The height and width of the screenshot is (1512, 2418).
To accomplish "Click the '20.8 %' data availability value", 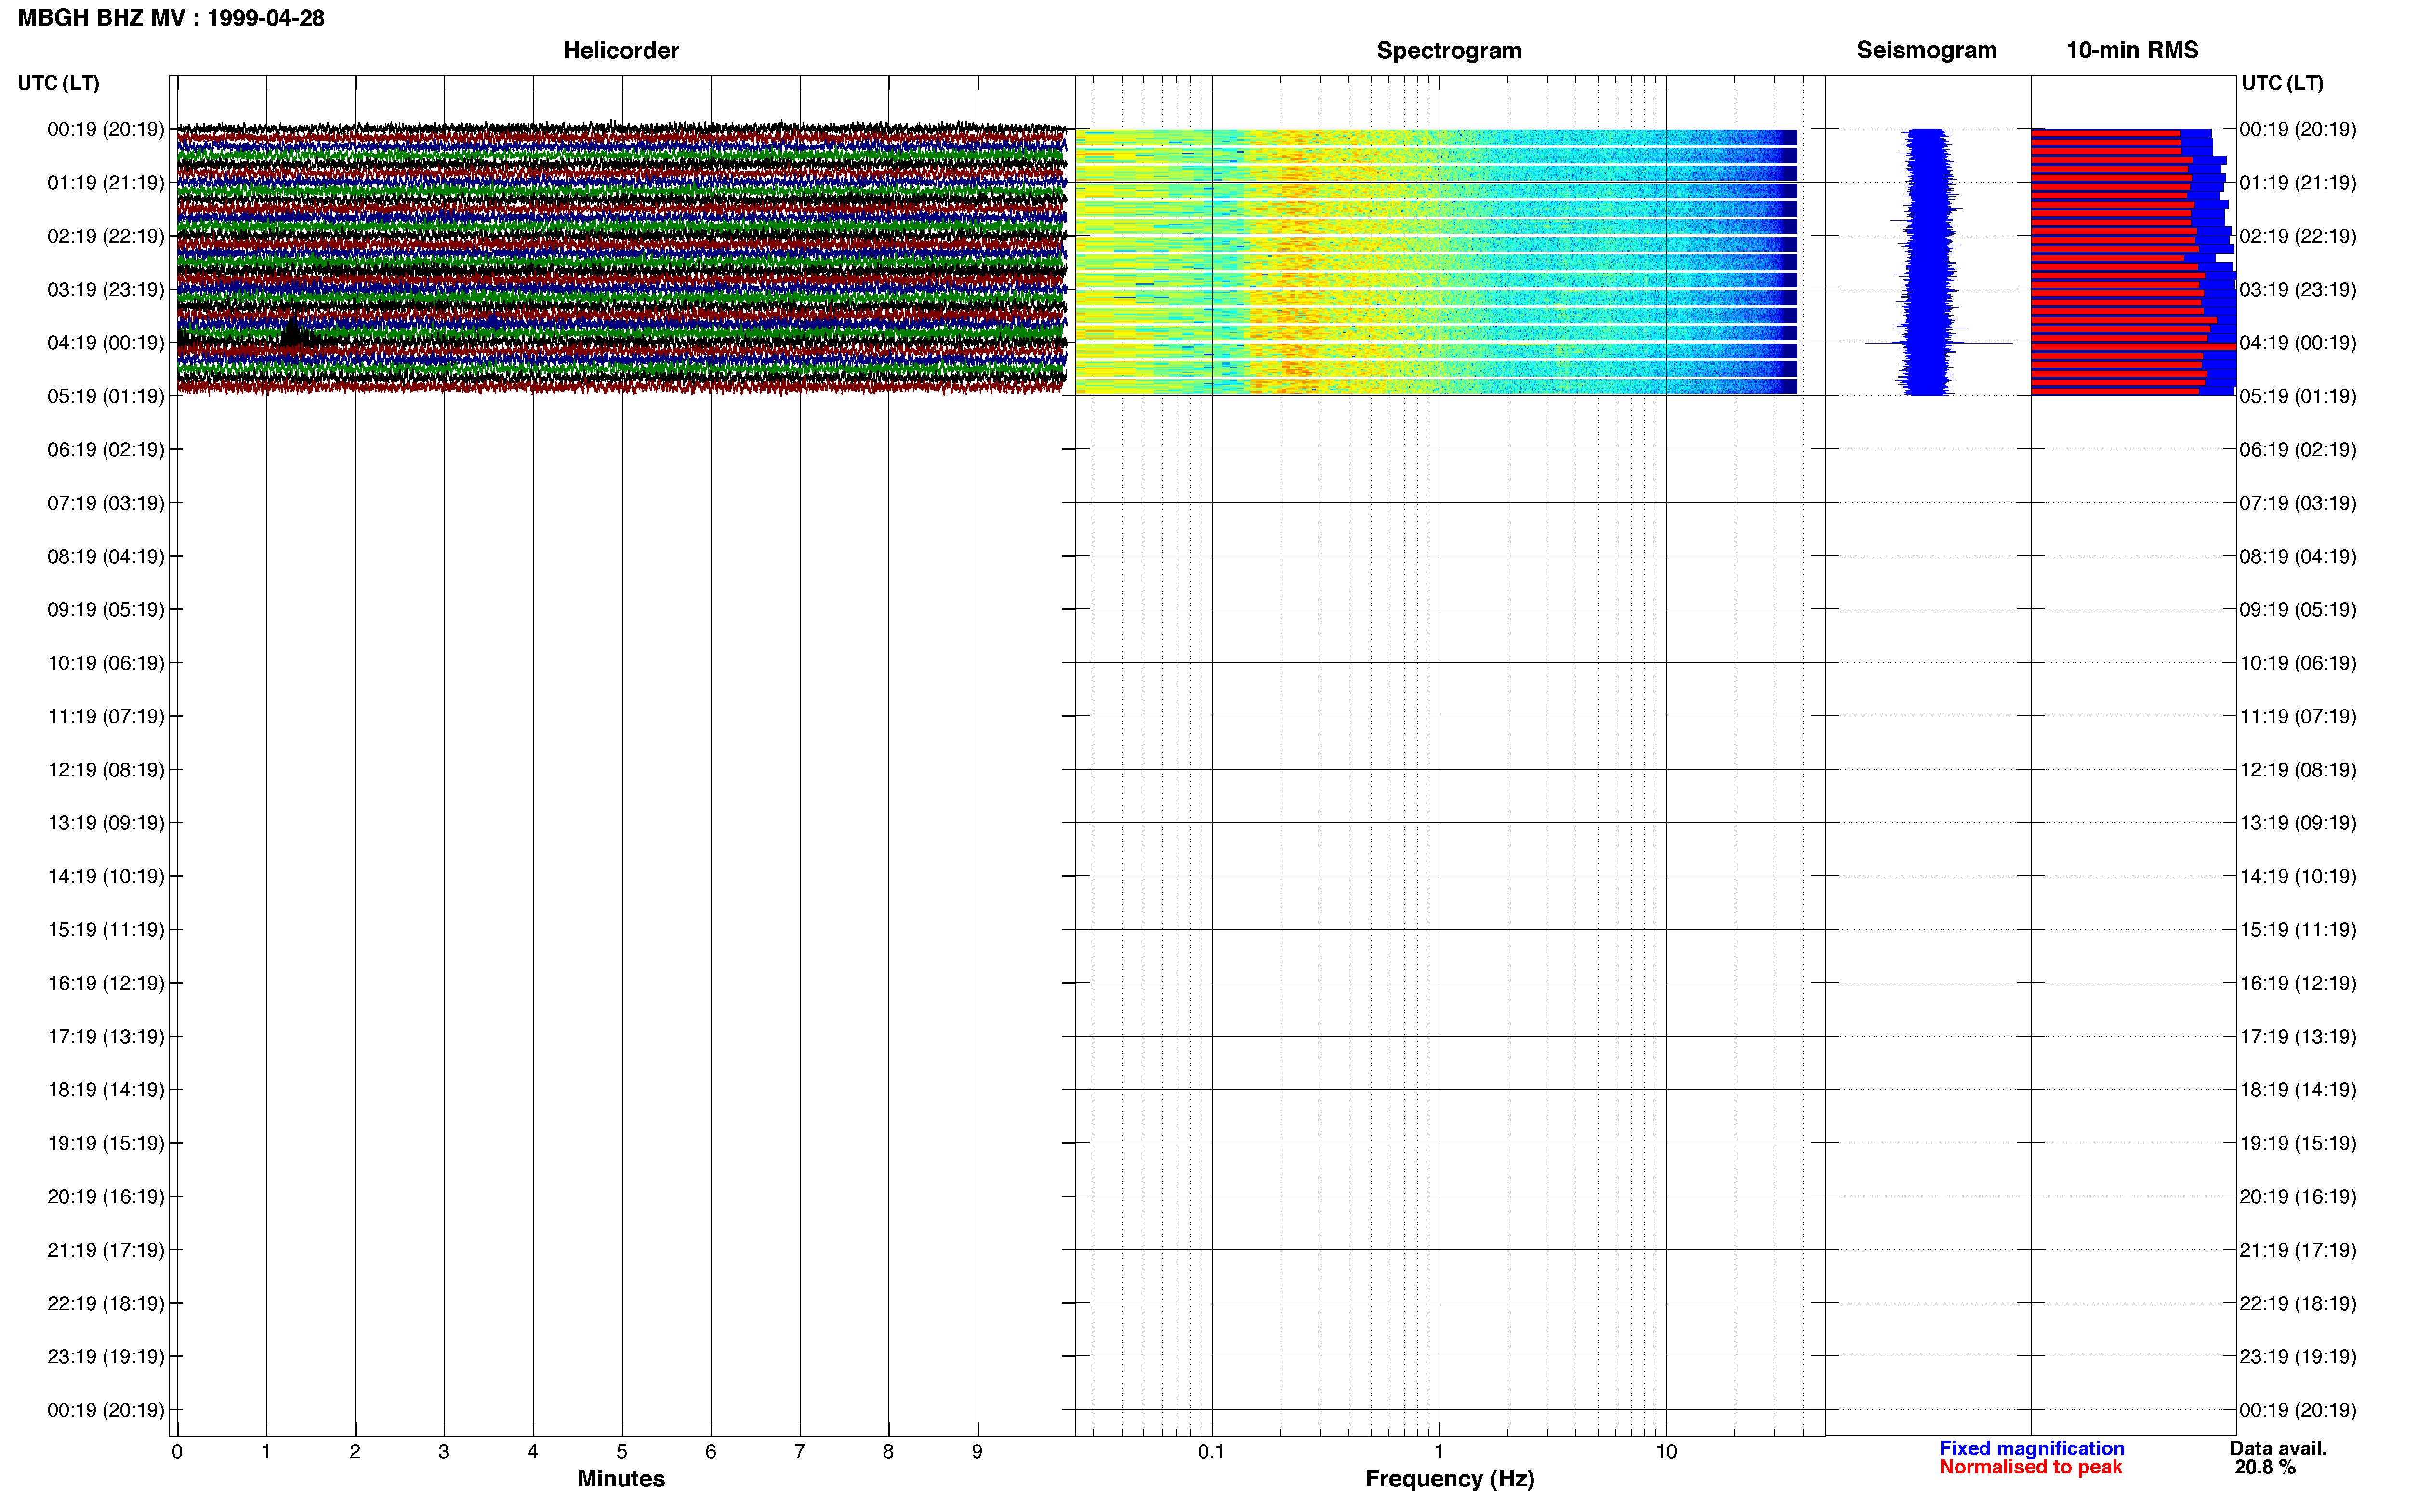I will [x=2265, y=1467].
